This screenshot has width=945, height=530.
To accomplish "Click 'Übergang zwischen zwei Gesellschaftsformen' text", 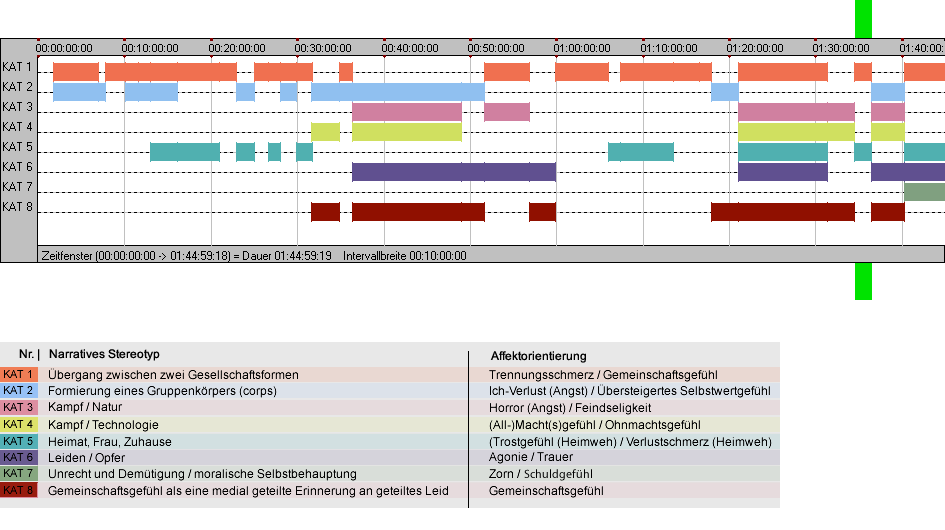I will (x=174, y=374).
